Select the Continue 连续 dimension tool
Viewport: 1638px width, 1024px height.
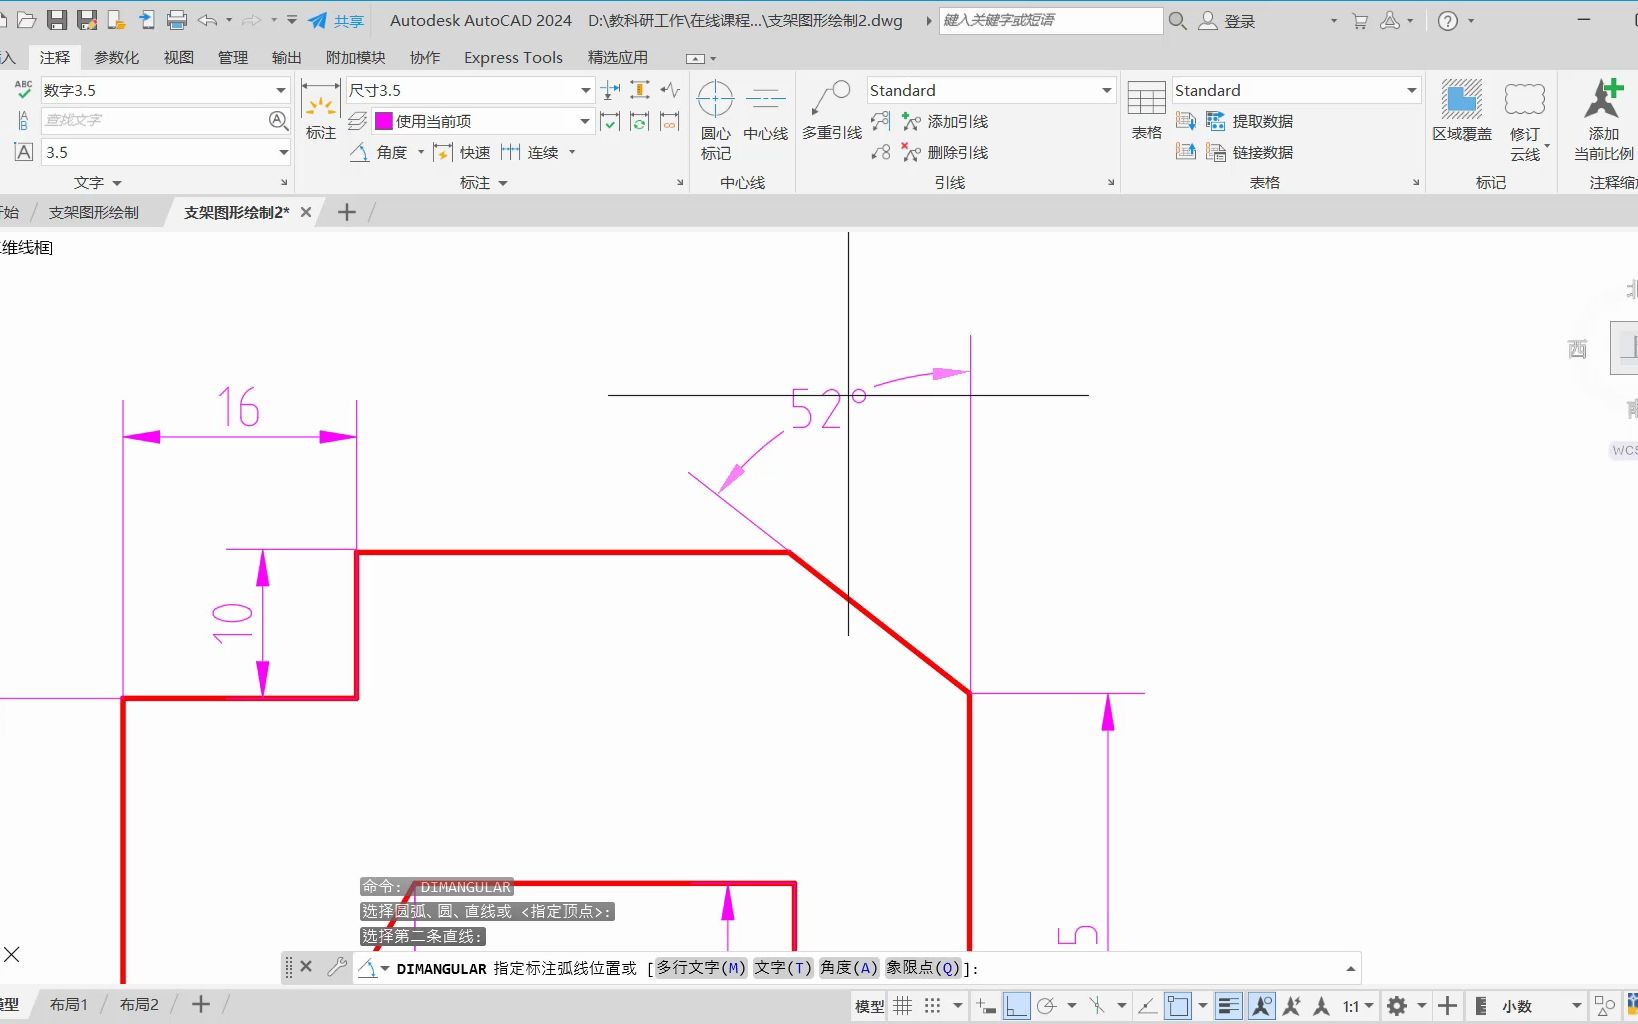coord(530,152)
